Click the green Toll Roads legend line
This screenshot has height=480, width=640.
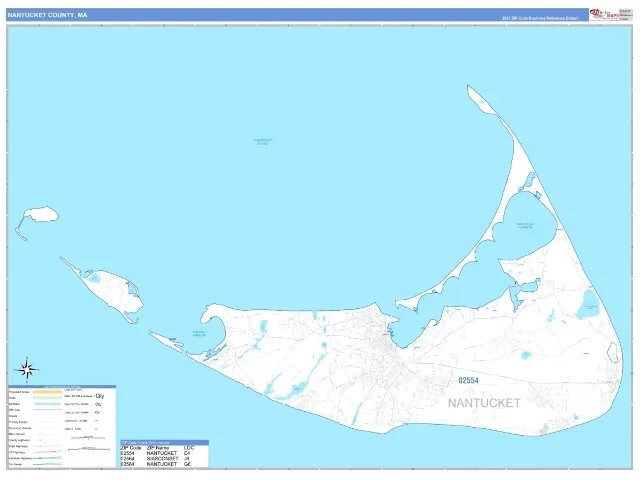(47, 464)
